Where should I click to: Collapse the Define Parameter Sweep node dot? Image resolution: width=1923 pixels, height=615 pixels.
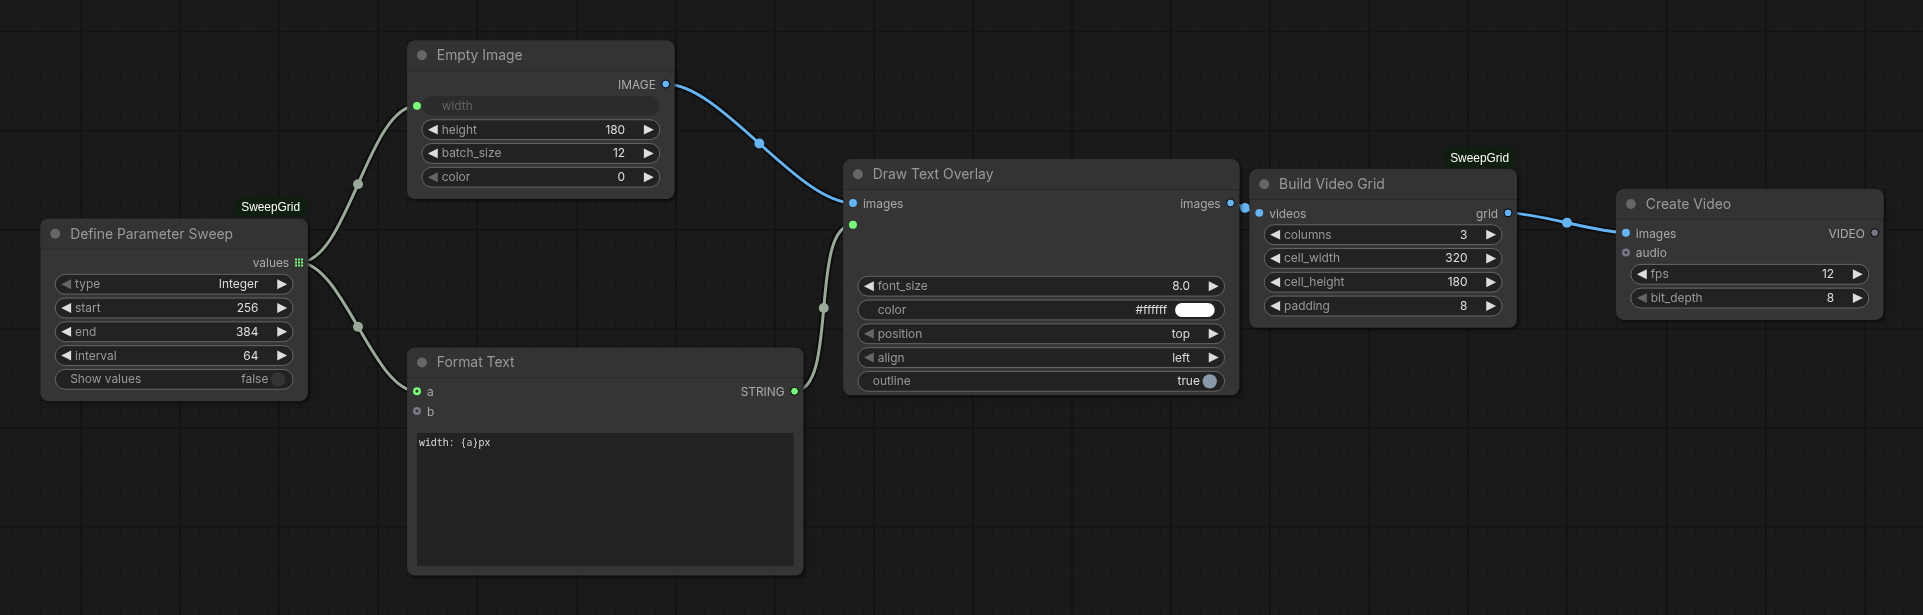pos(55,234)
